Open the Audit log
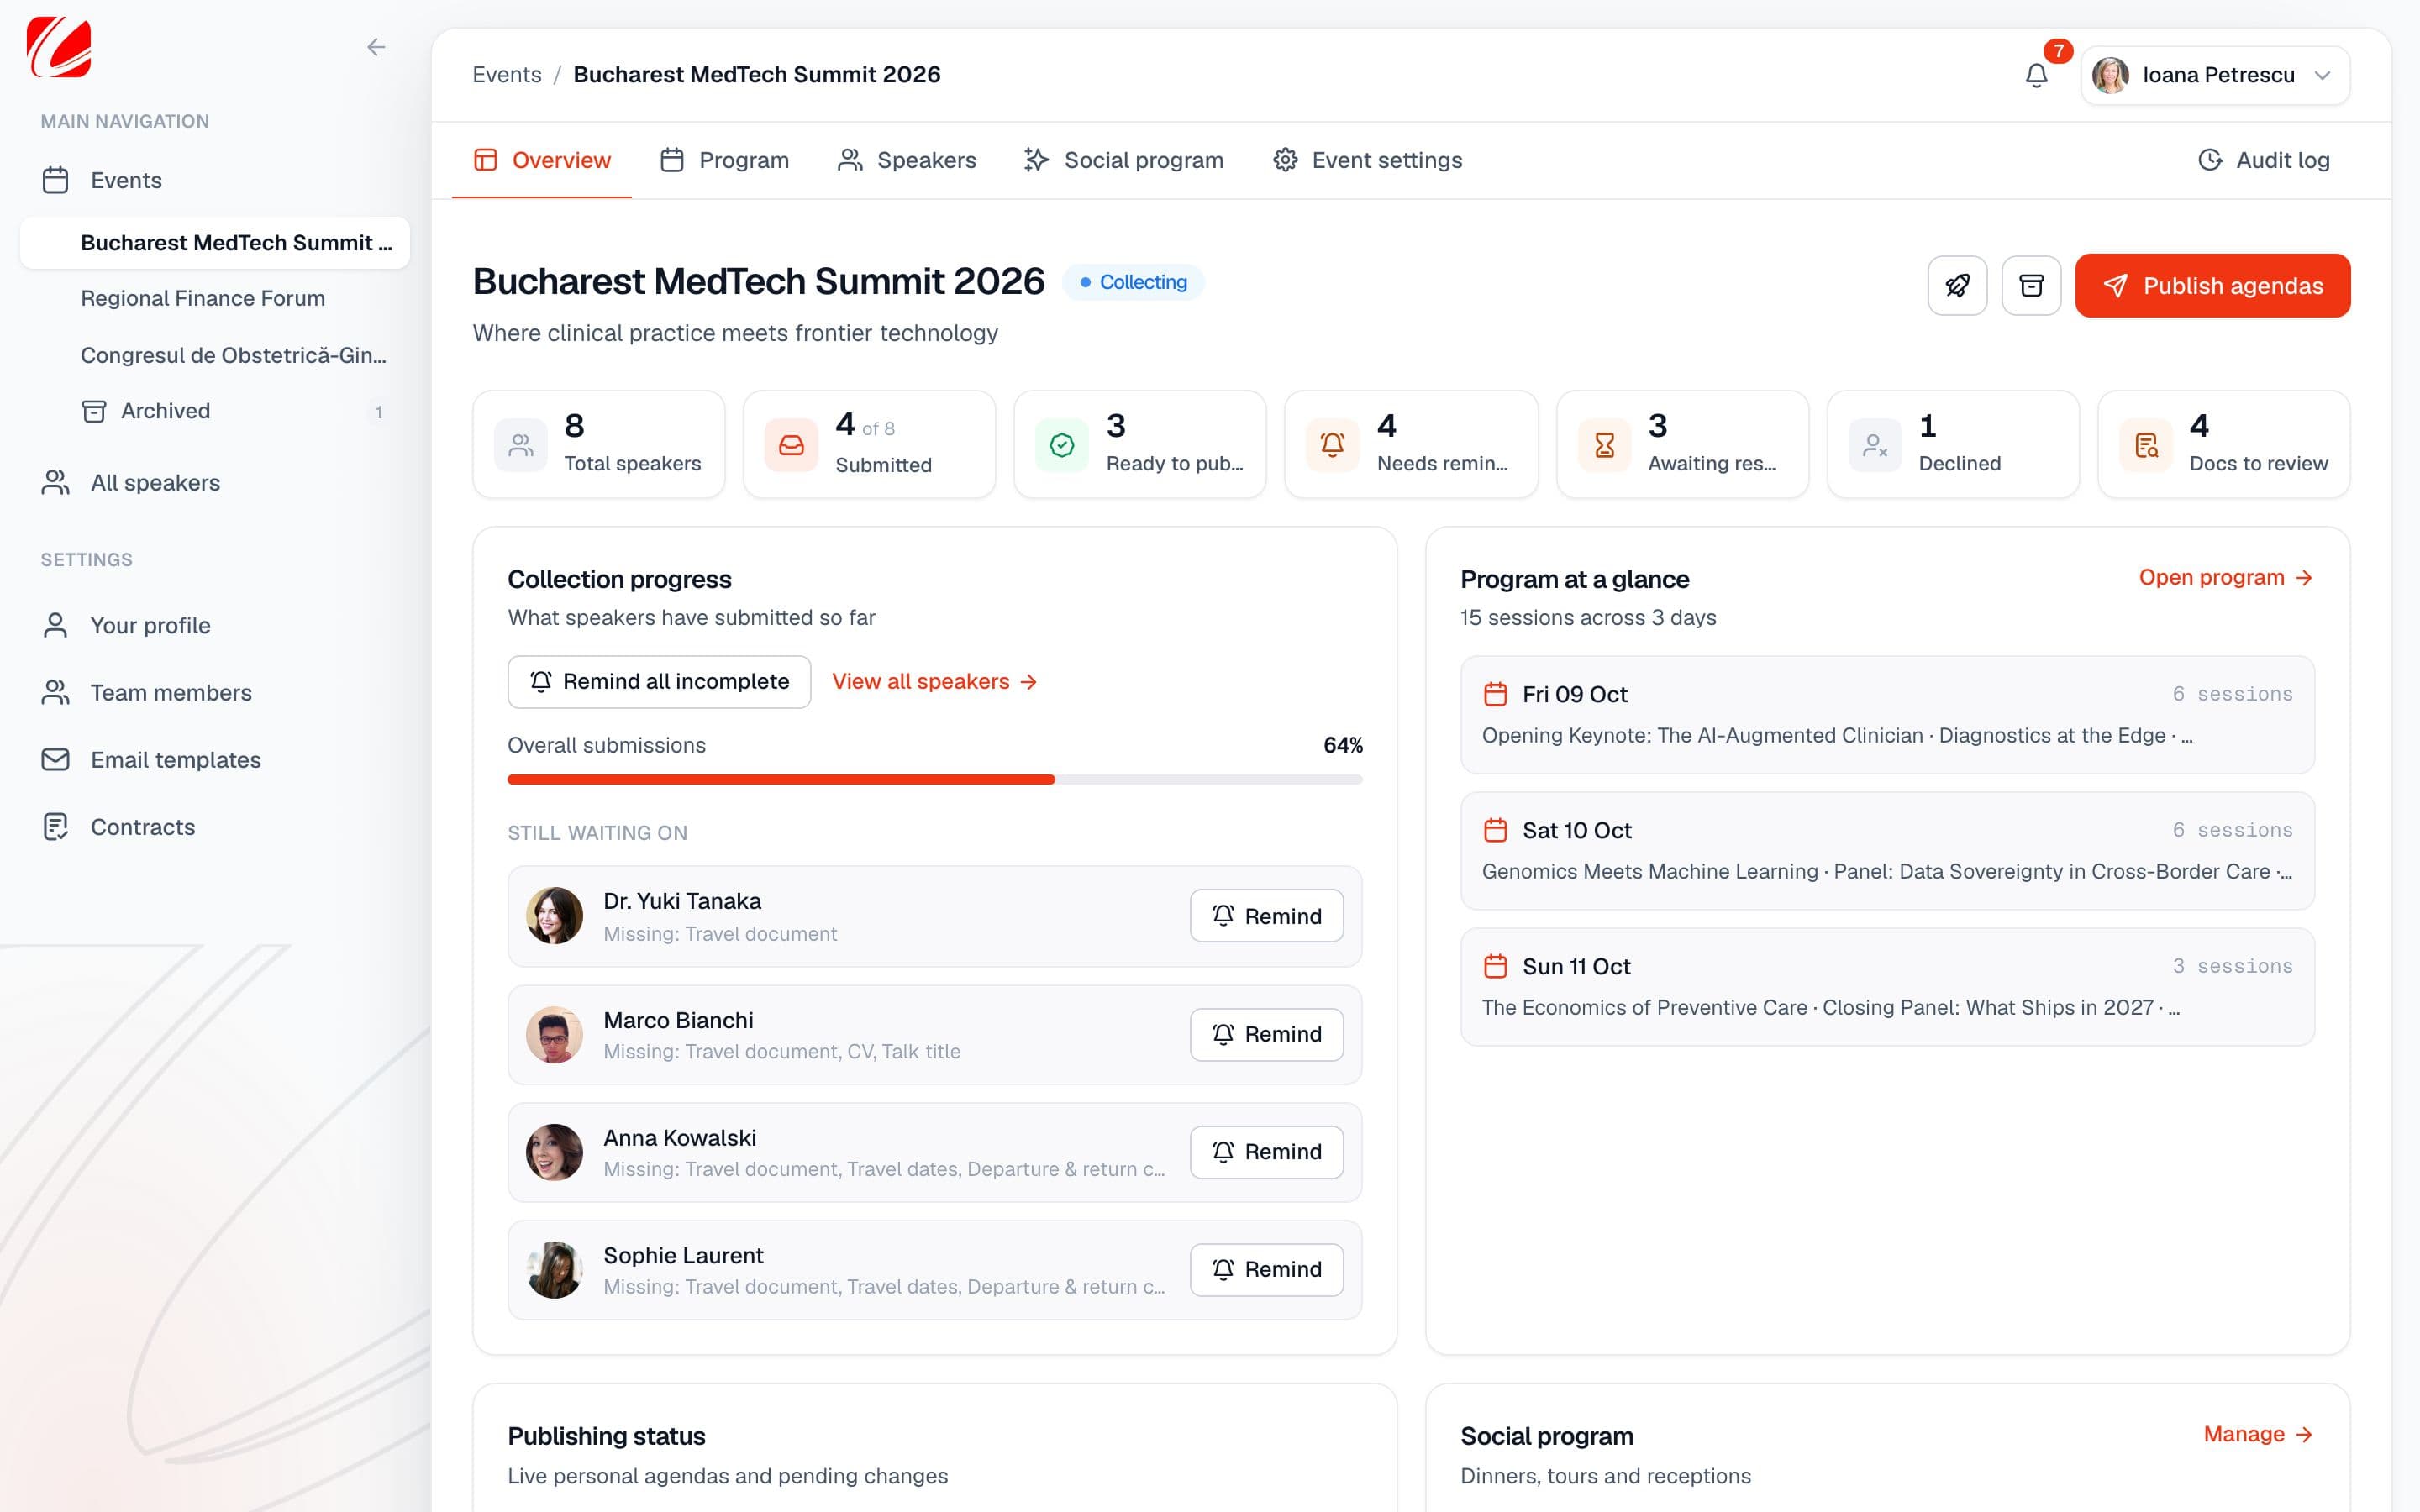Image resolution: width=2420 pixels, height=1512 pixels. point(2264,160)
